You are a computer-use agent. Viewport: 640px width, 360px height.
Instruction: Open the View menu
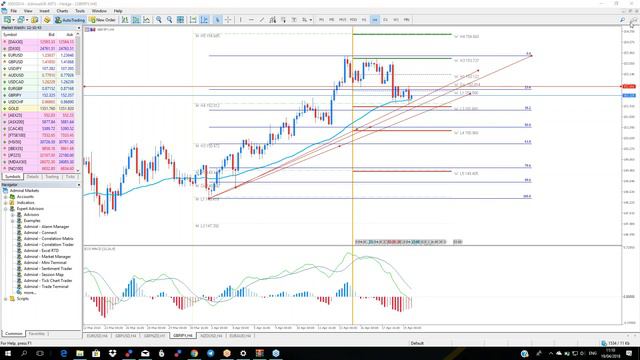click(28, 11)
